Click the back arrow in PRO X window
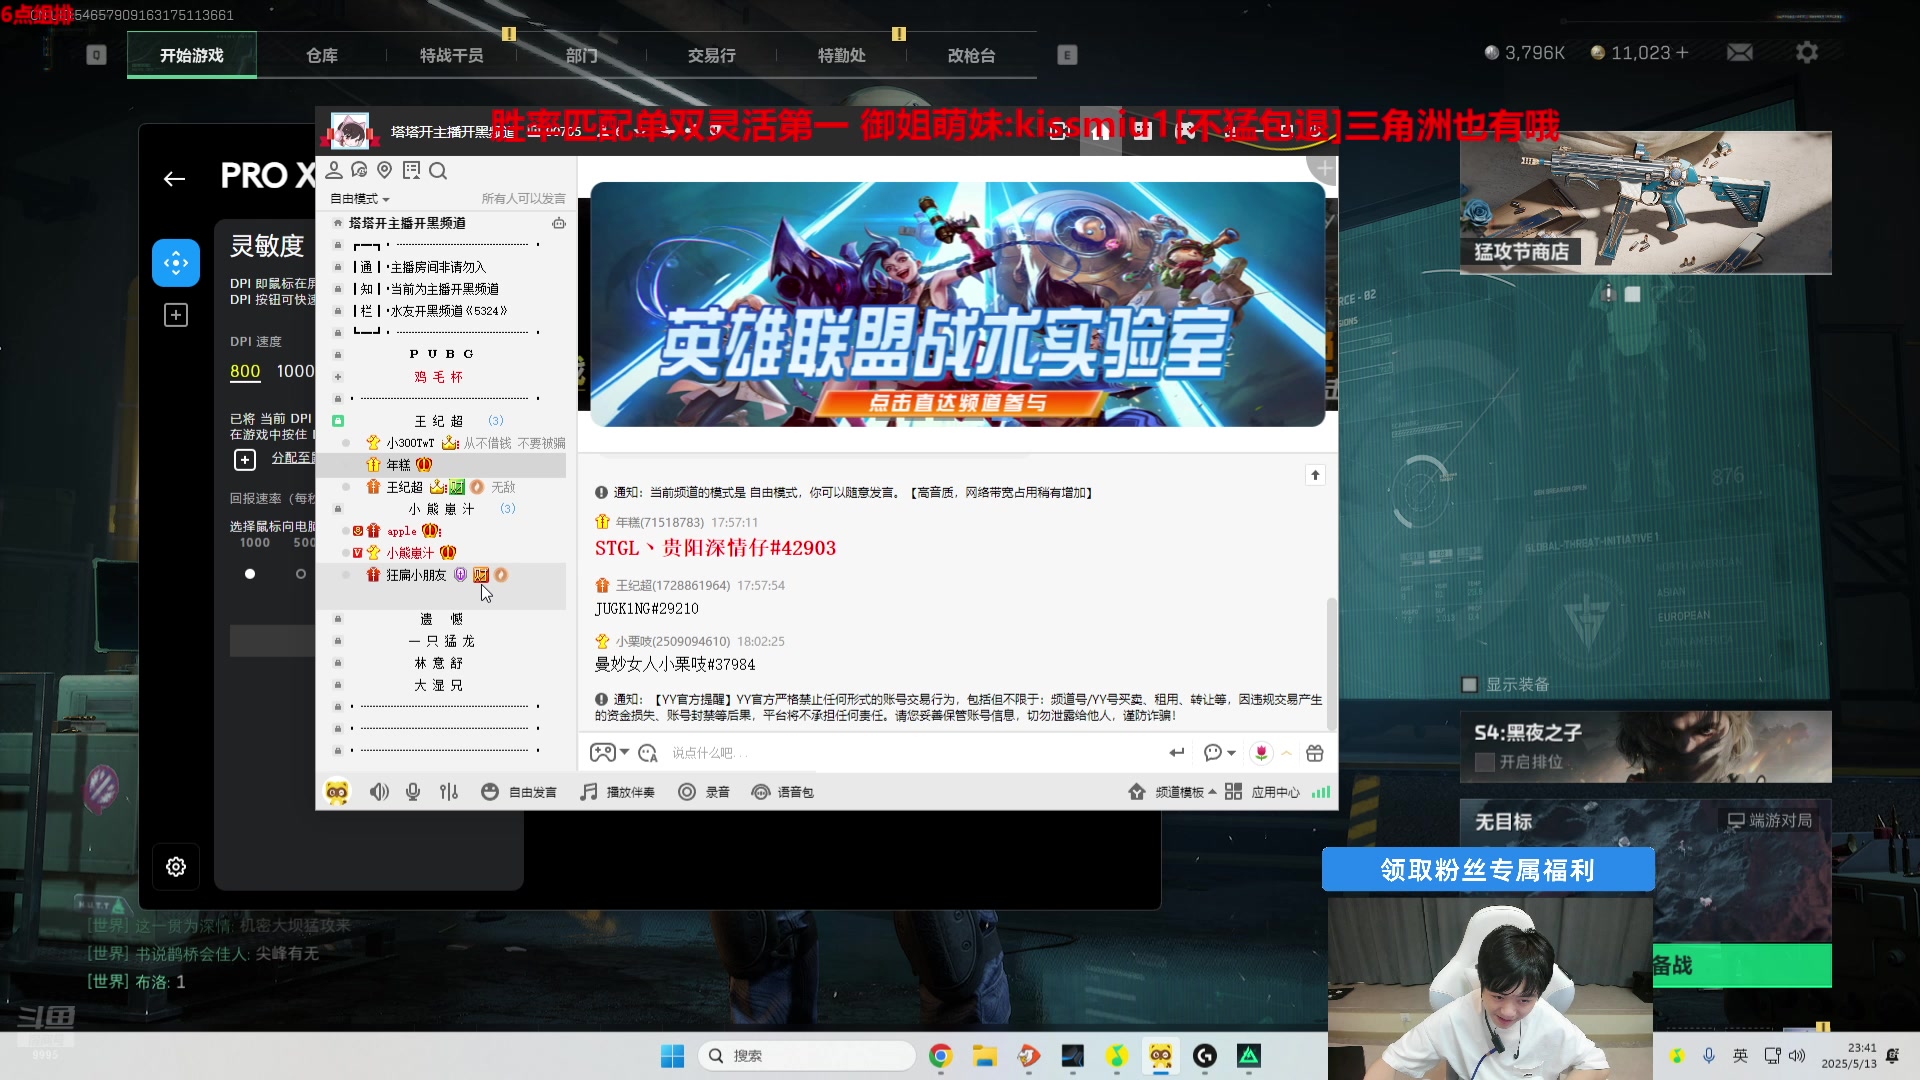This screenshot has height=1080, width=1920. pyautogui.click(x=174, y=179)
